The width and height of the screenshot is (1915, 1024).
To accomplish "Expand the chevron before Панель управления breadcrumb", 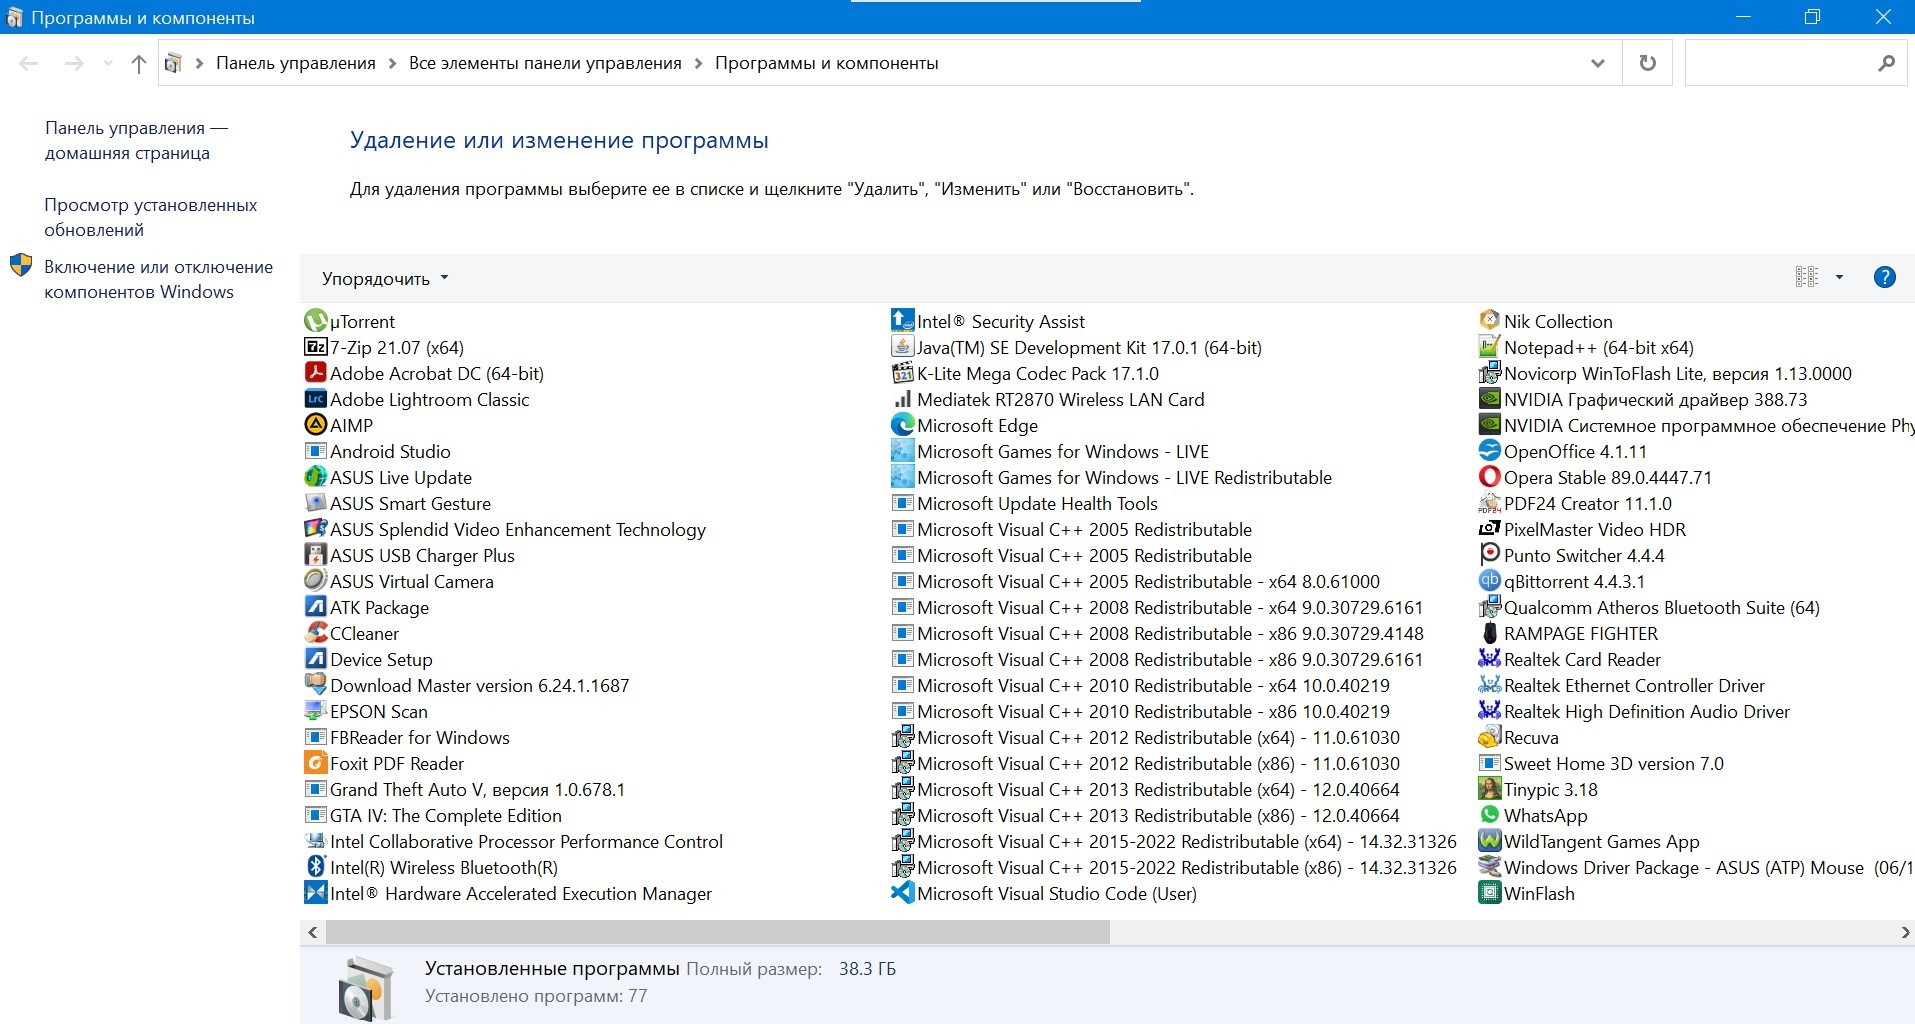I will click(x=199, y=63).
